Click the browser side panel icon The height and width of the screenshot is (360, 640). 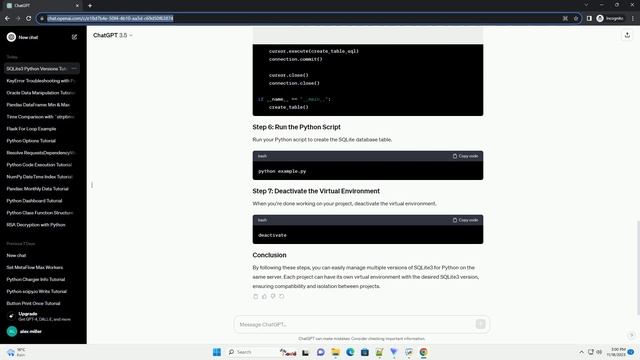click(x=589, y=18)
